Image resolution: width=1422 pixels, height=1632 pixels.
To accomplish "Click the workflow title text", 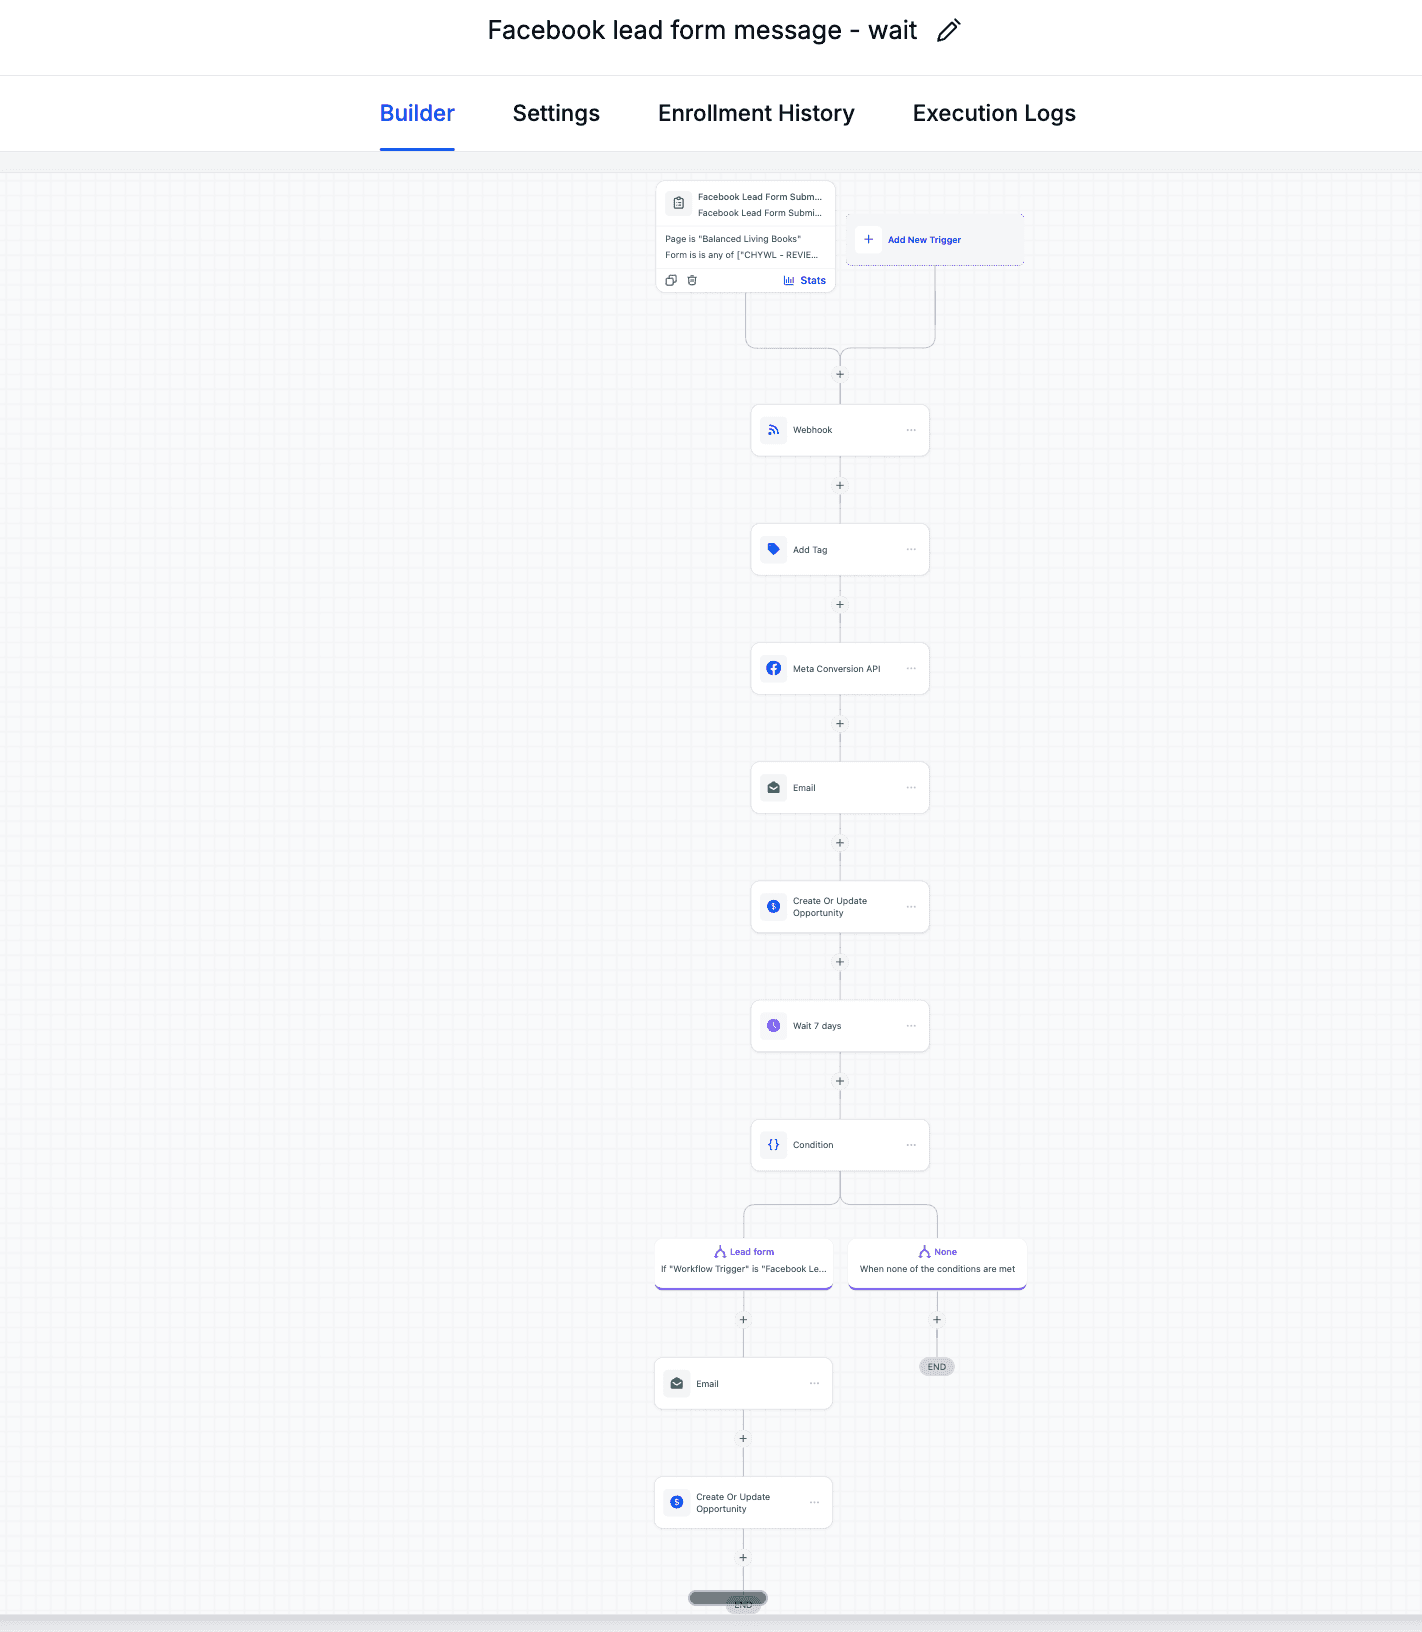I will (702, 30).
